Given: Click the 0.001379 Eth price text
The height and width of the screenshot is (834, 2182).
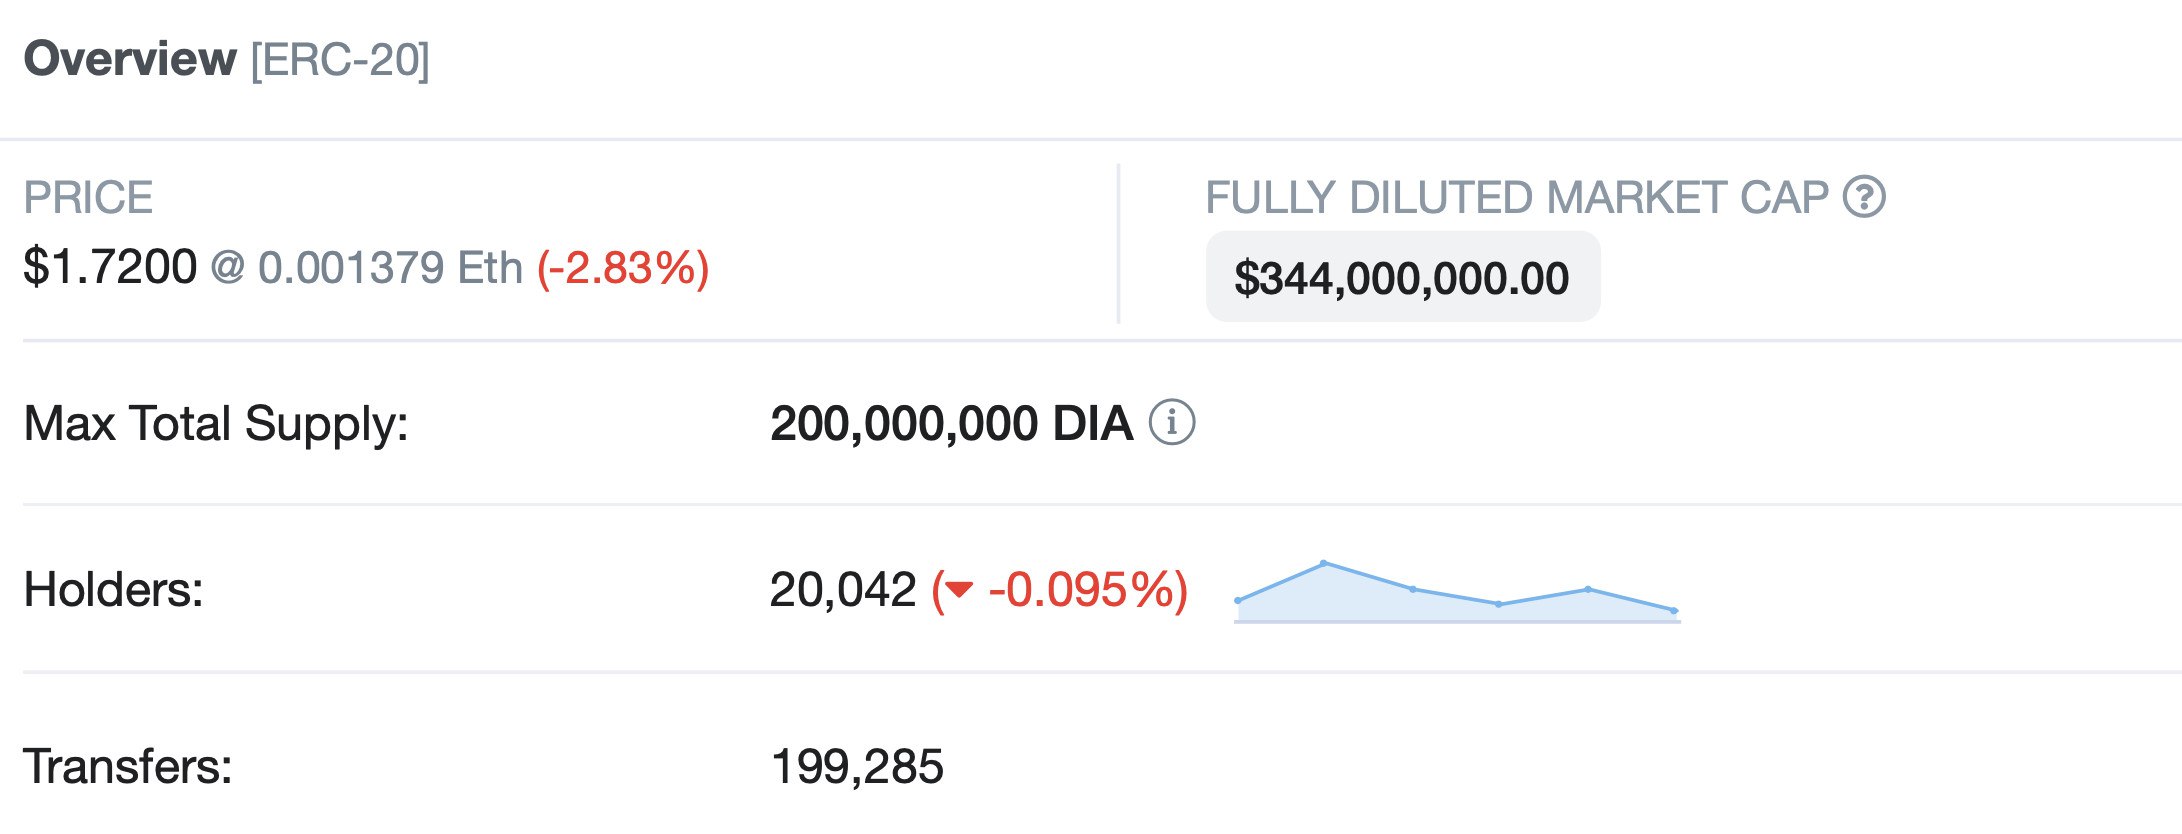Looking at the screenshot, I should click(x=390, y=268).
